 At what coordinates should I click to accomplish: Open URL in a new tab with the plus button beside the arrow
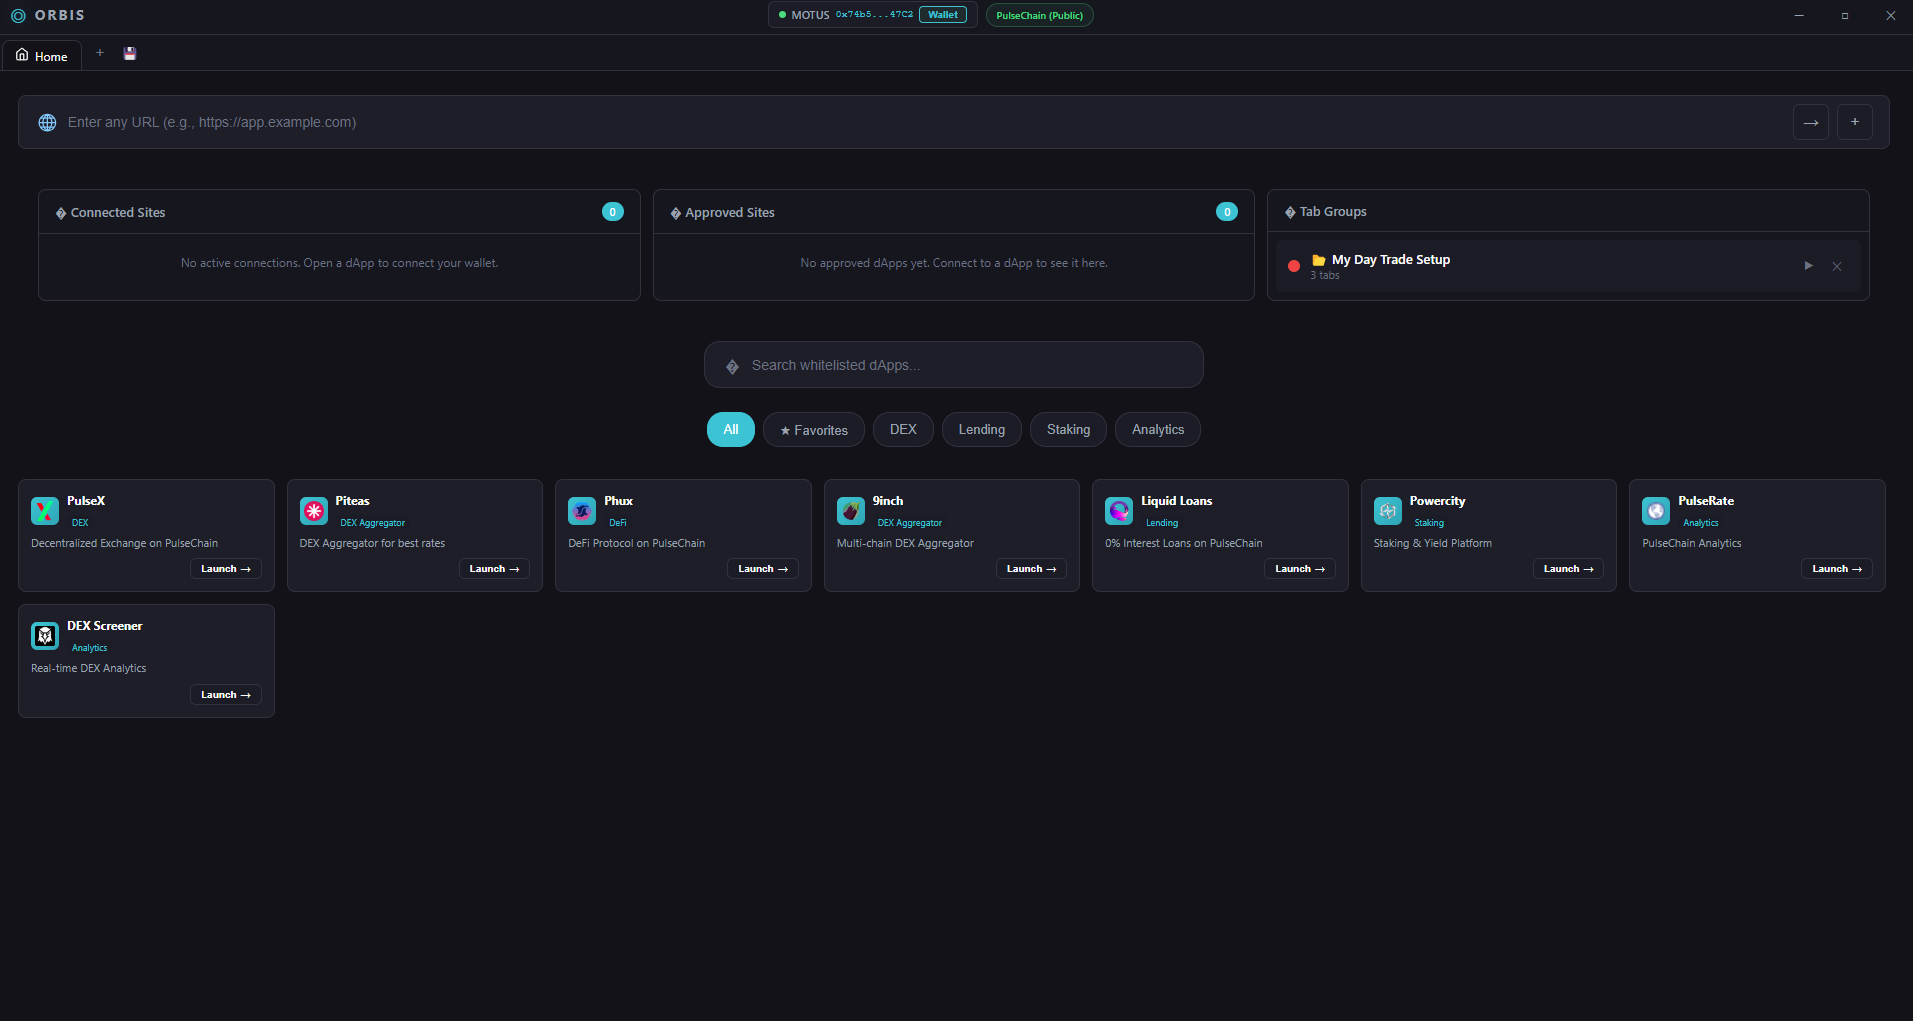1855,122
